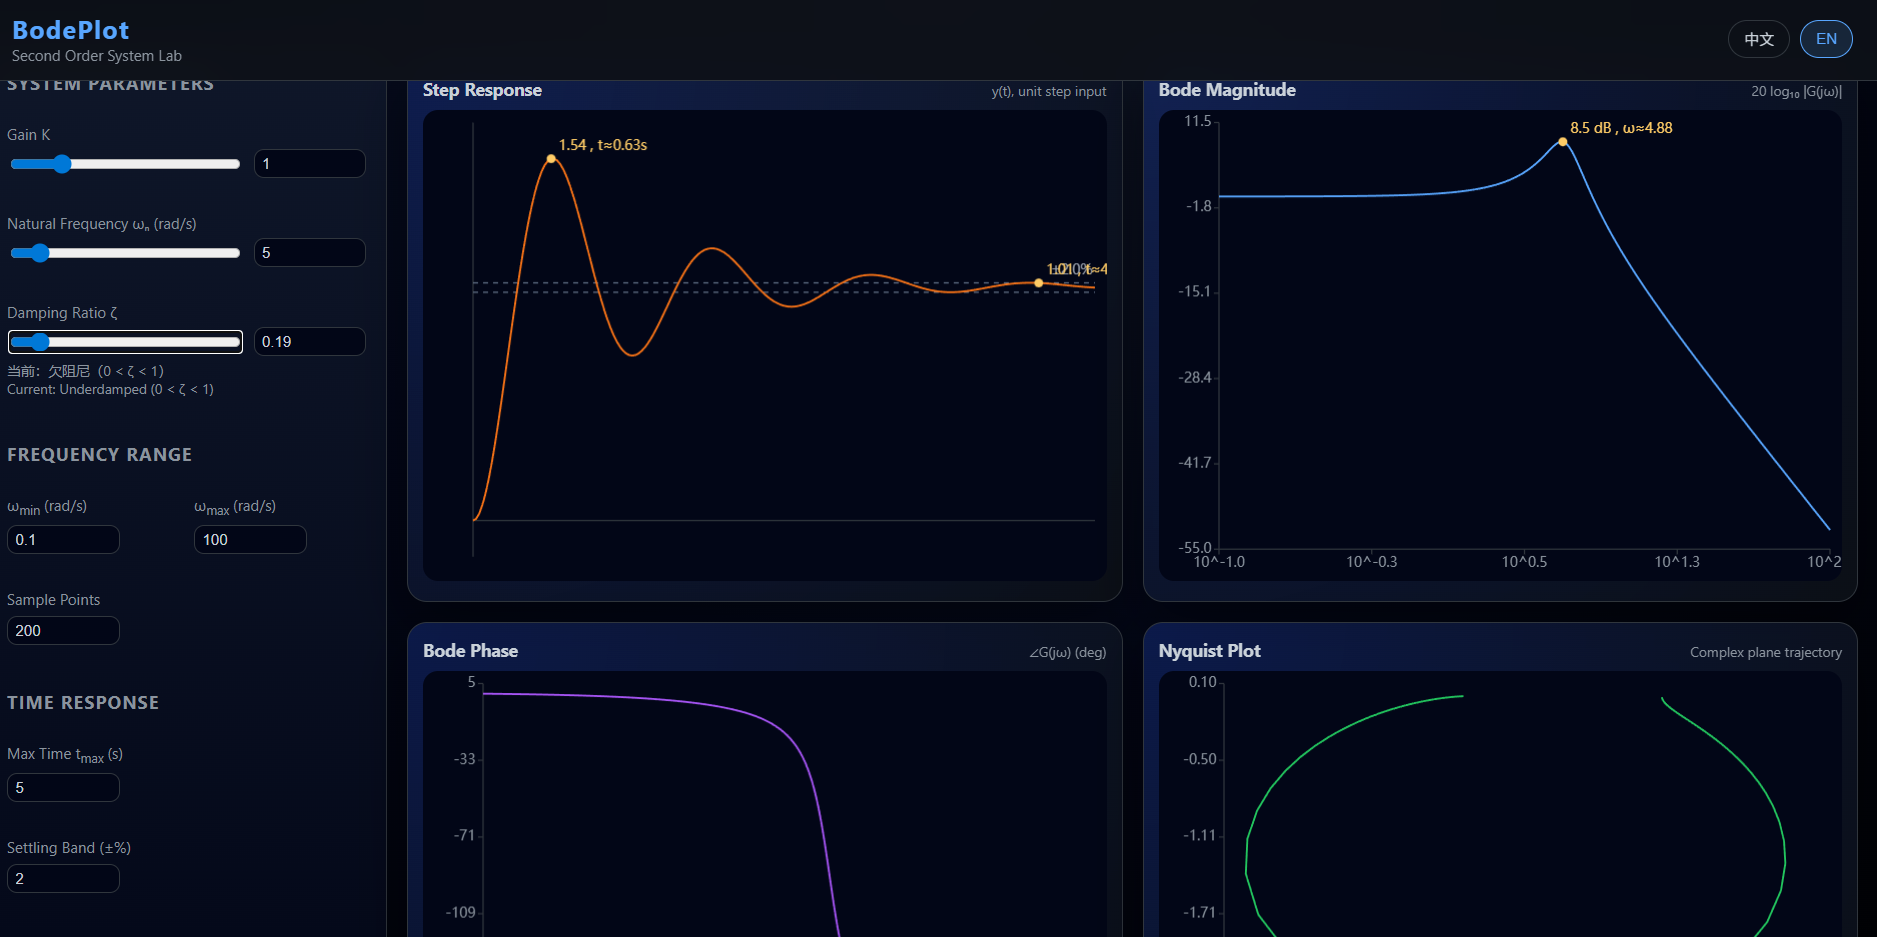Click the BodePlot header title

(70, 30)
